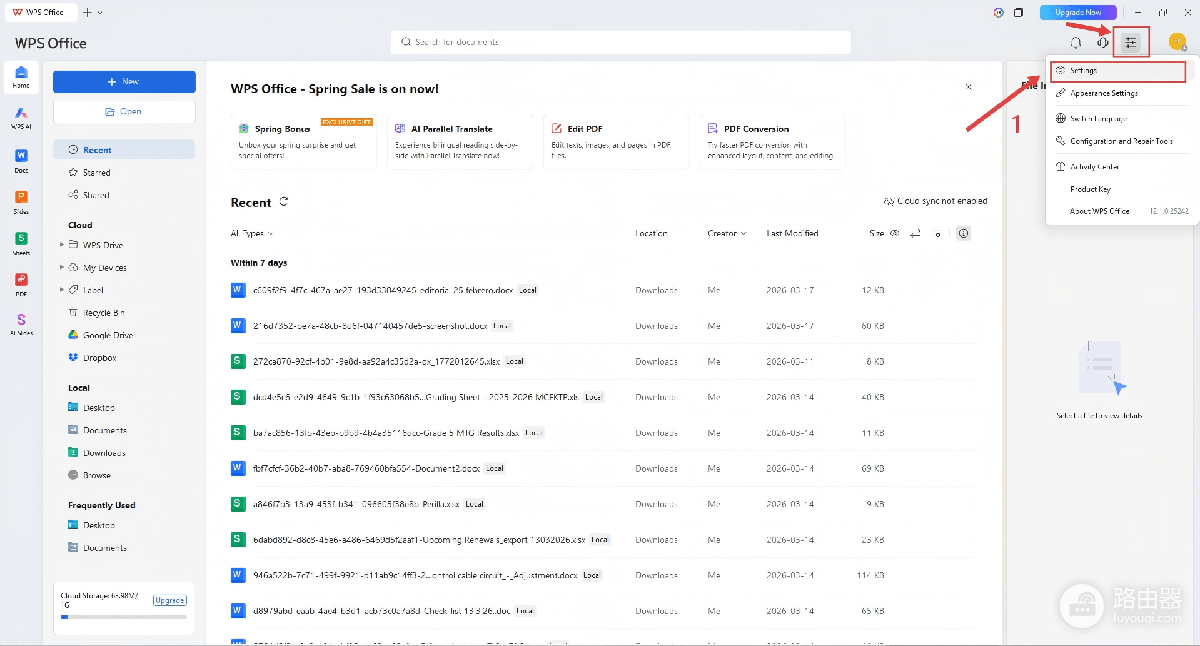Click the window layout icon beside Upgrade Now

click(x=1018, y=12)
